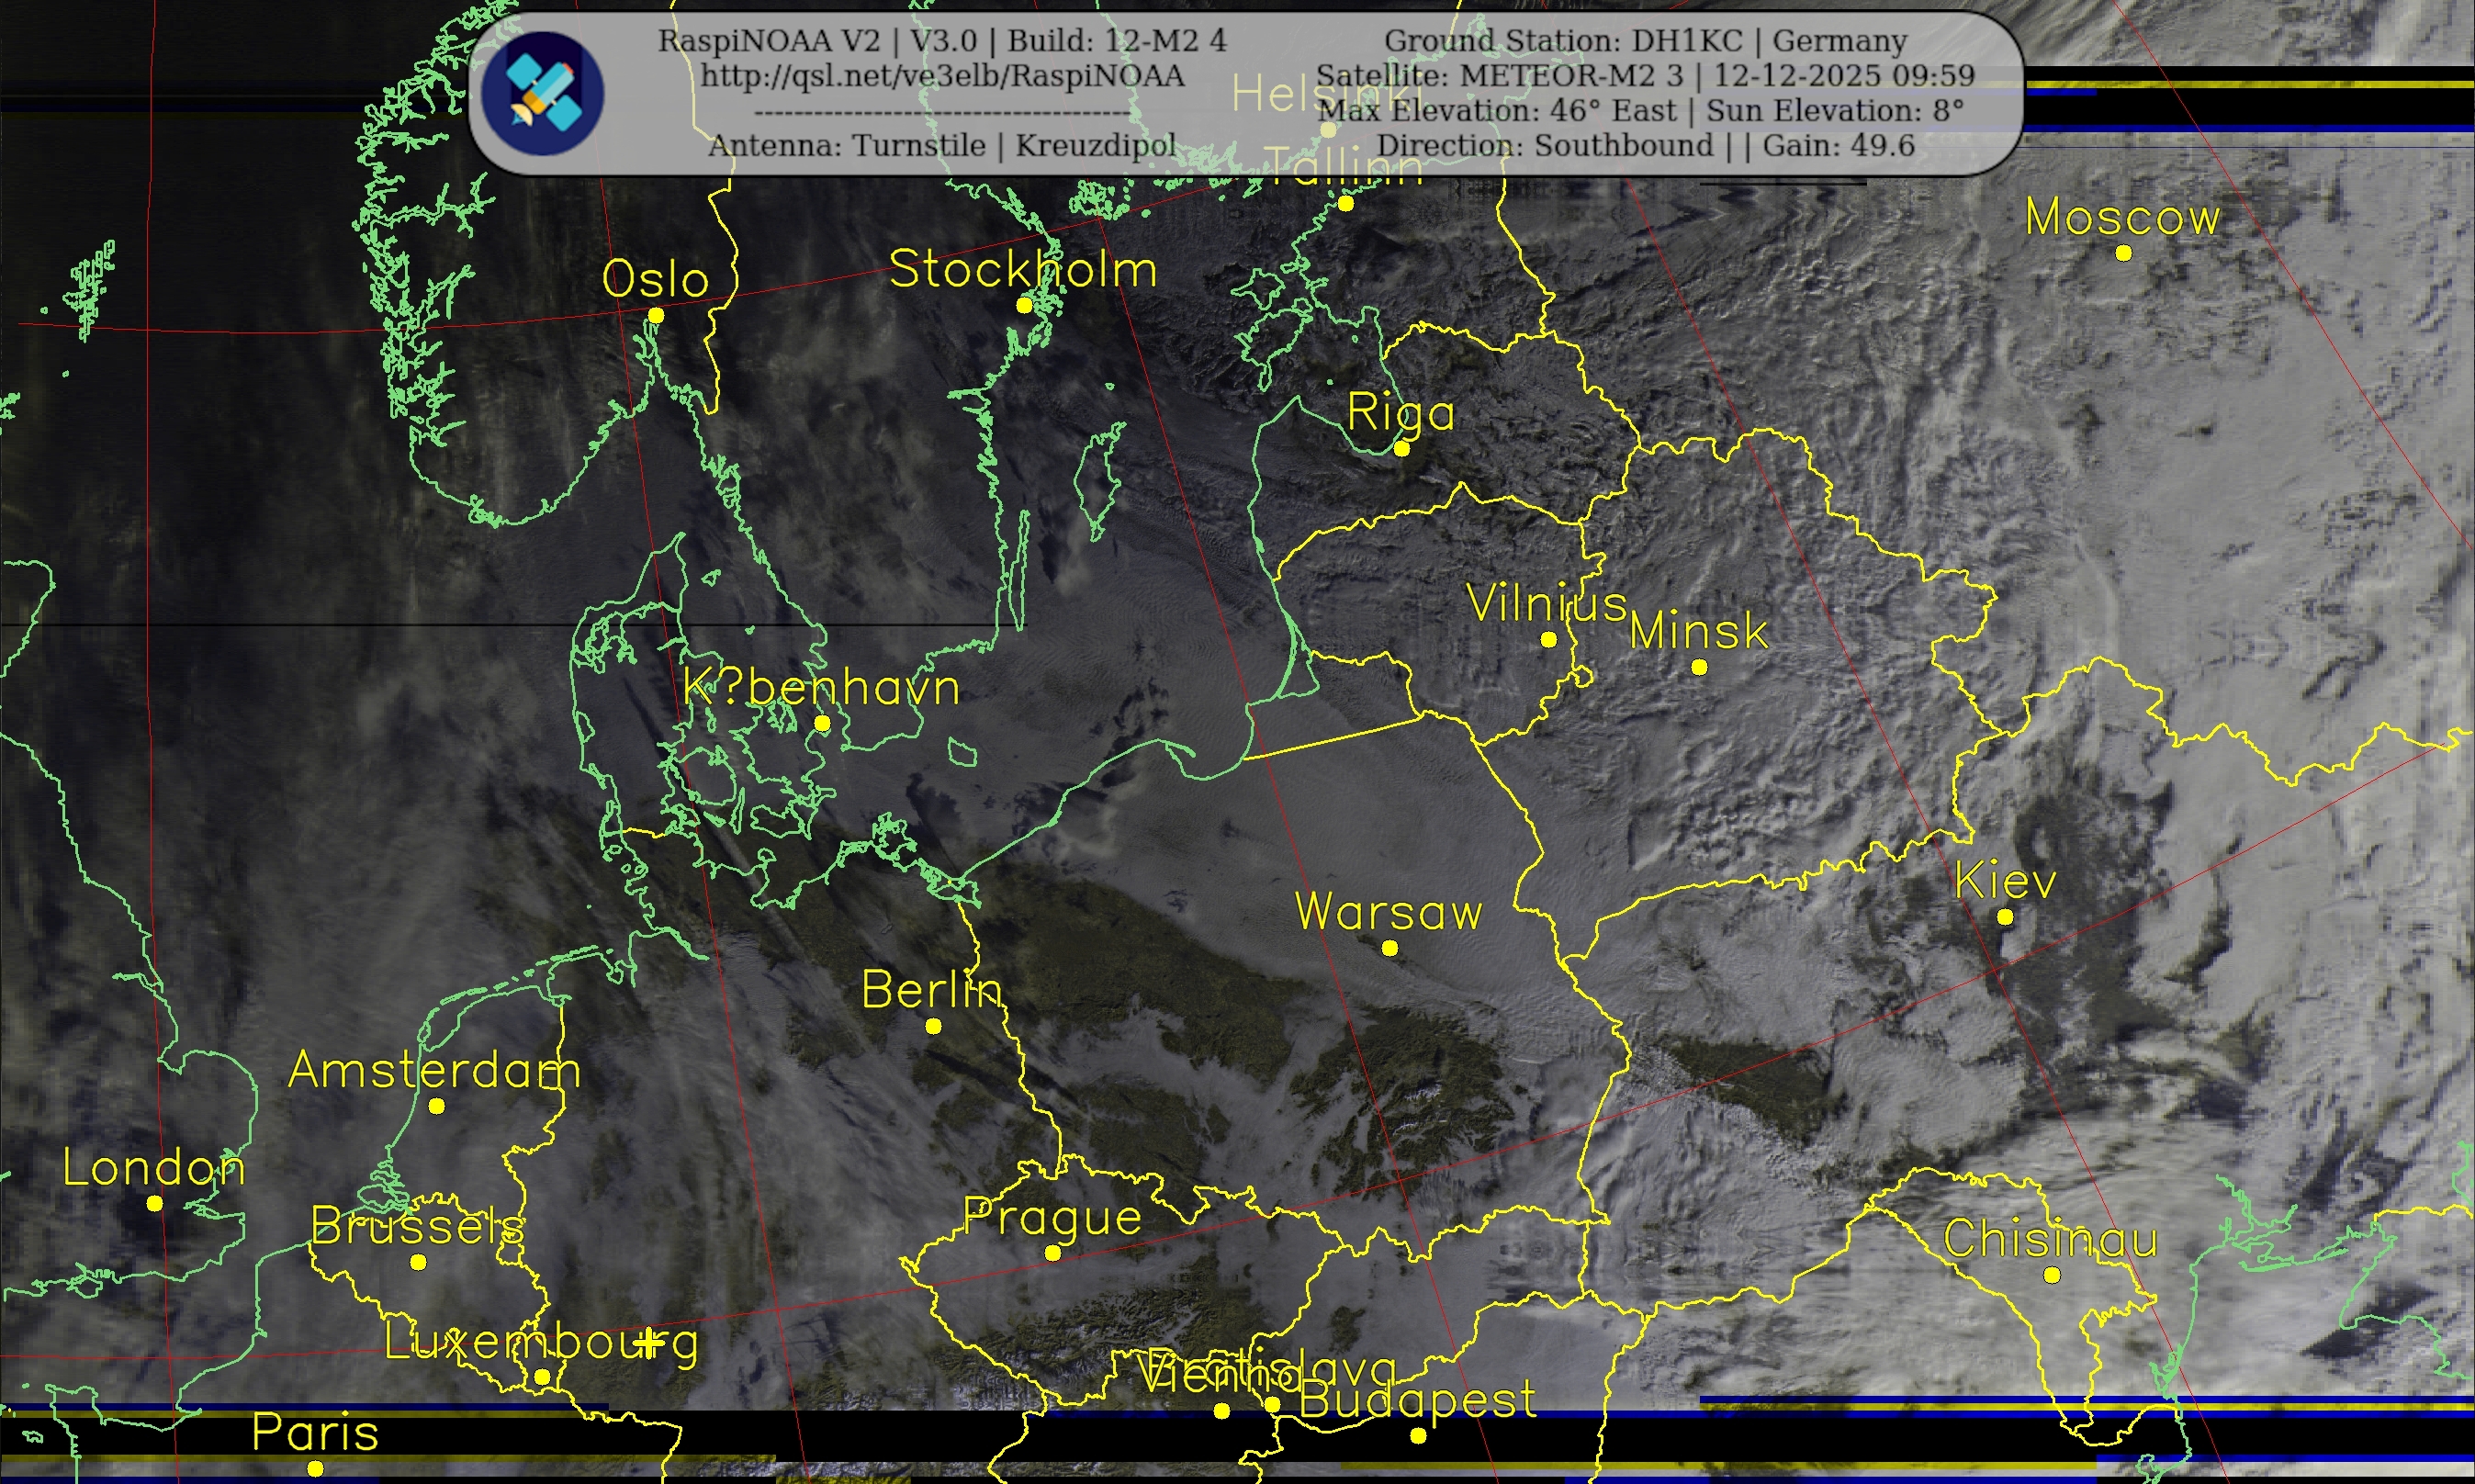Click the Oslo city marker dot
The image size is (2475, 1484).
click(x=656, y=315)
